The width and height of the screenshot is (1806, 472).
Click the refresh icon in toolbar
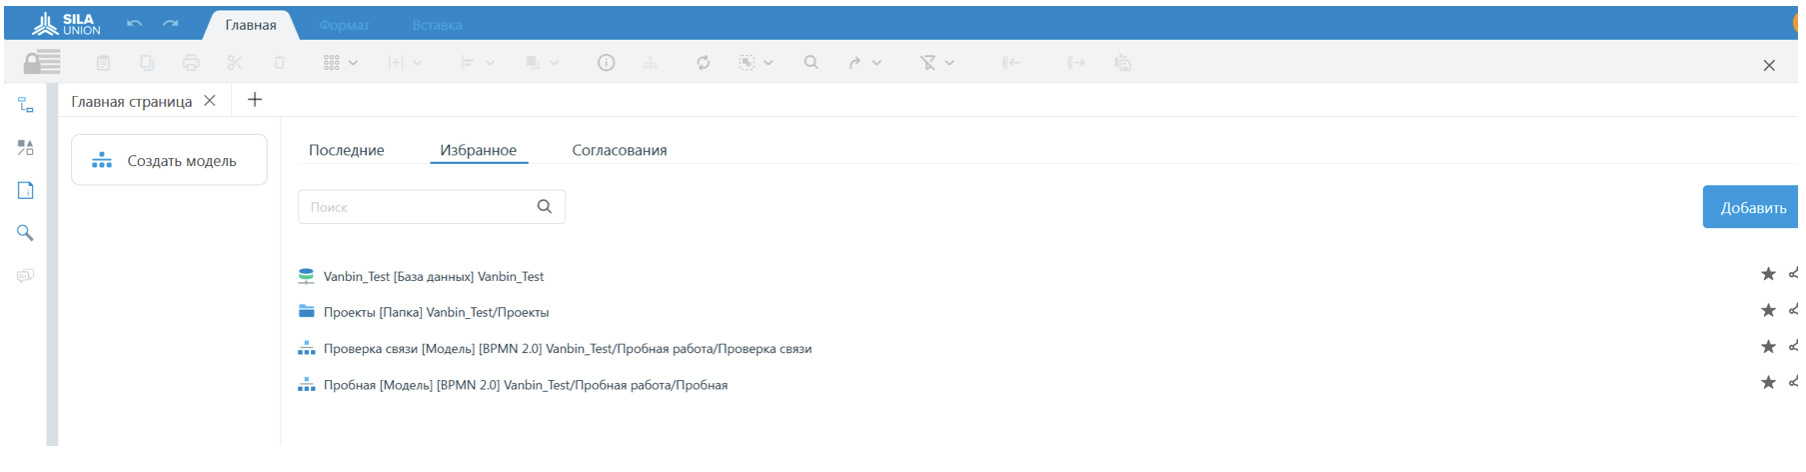coord(703,63)
